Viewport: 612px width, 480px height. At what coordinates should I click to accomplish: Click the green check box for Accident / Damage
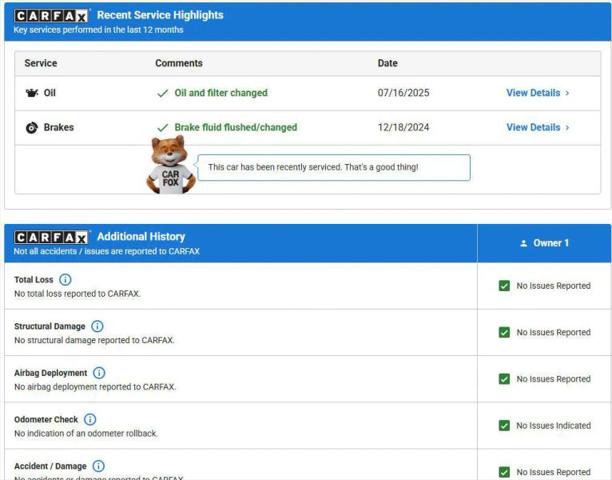coord(504,472)
